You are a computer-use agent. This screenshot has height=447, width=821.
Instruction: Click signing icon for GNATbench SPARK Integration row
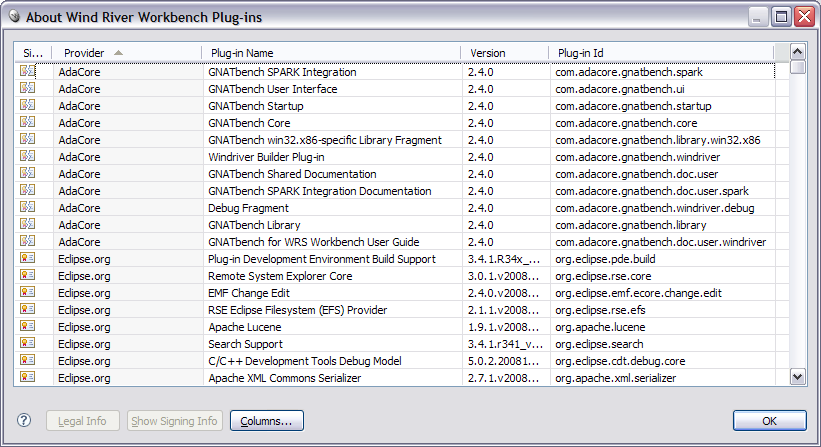click(28, 71)
